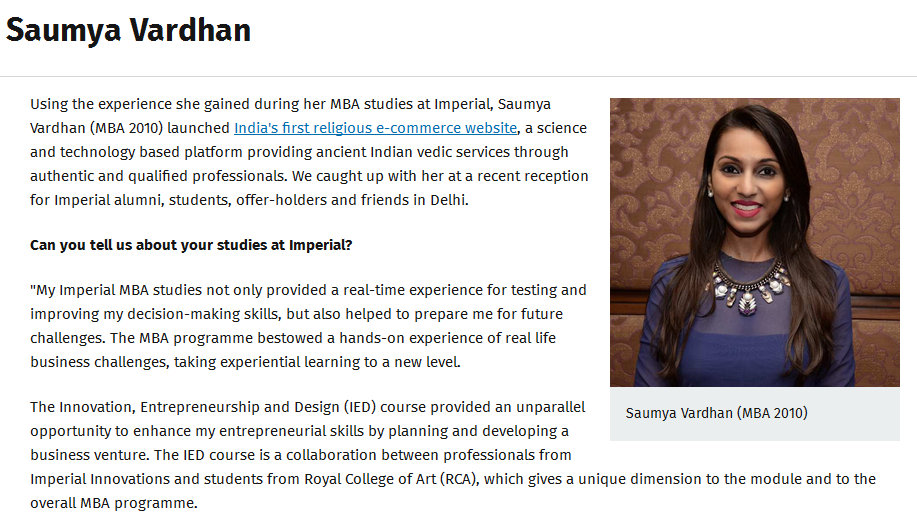Click the Saumya Vardhan page heading
Screen dimensions: 917x520
click(x=128, y=30)
